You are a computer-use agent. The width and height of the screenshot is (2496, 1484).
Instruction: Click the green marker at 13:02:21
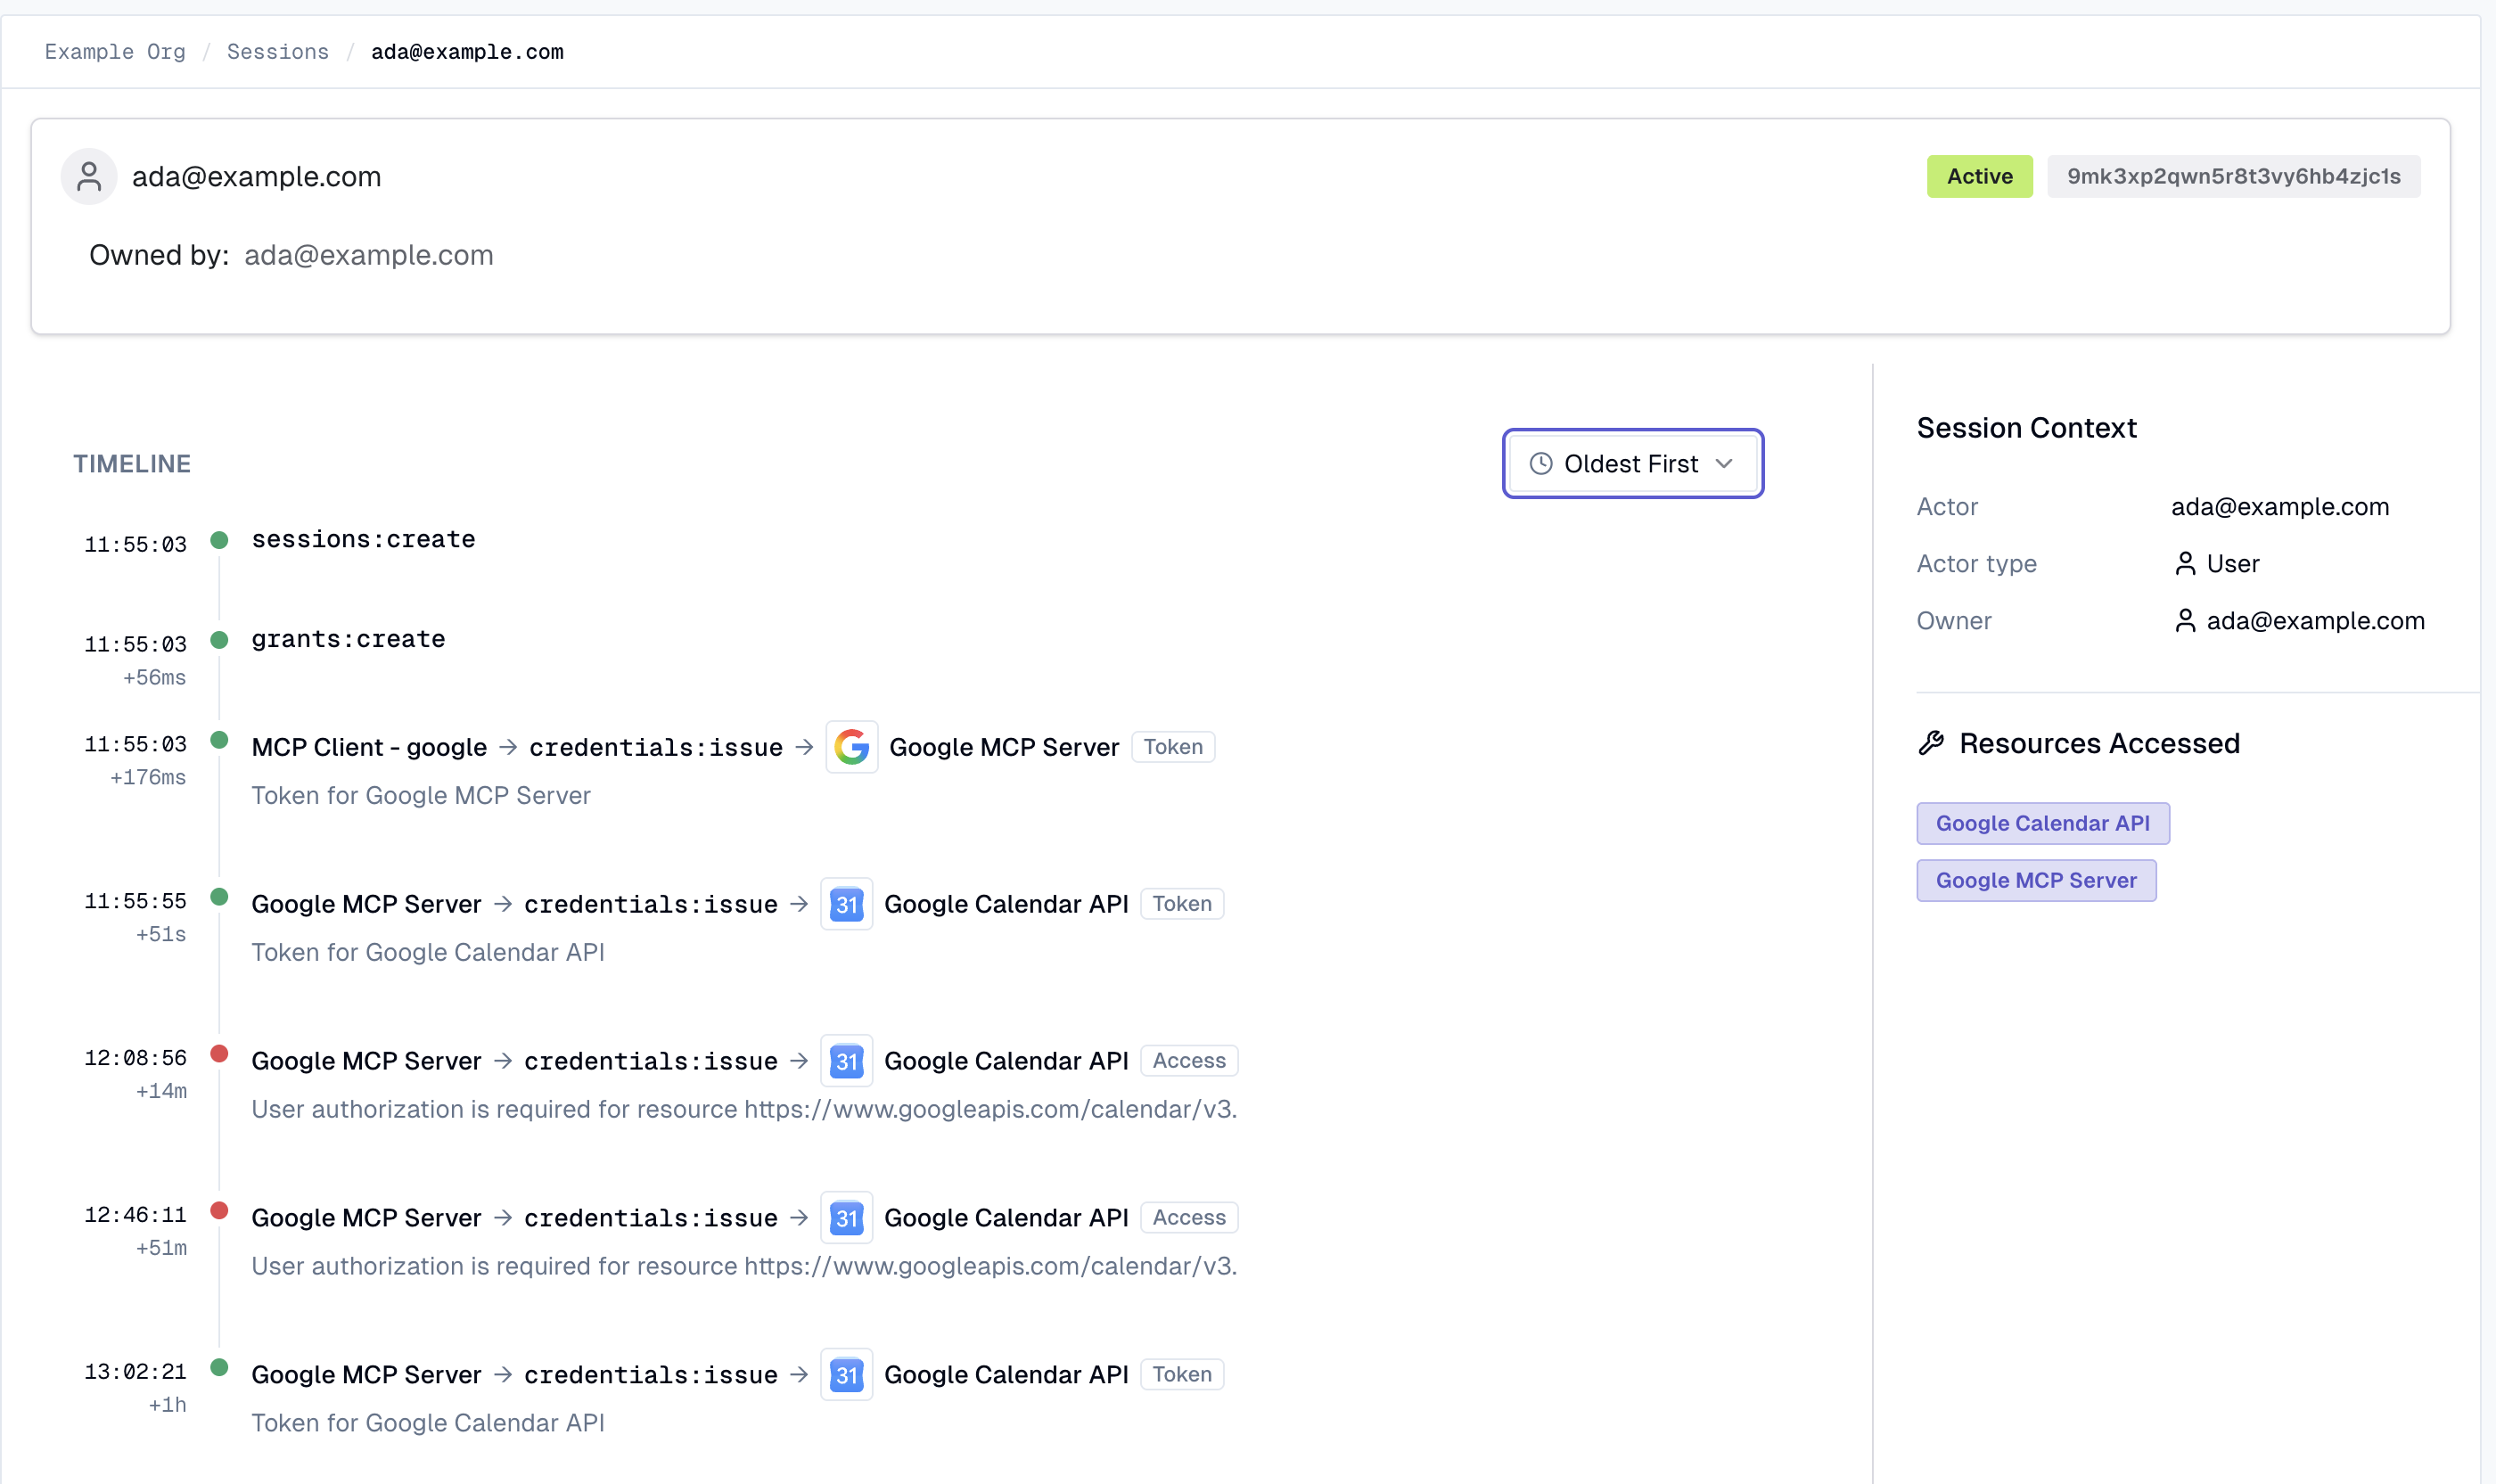[220, 1368]
